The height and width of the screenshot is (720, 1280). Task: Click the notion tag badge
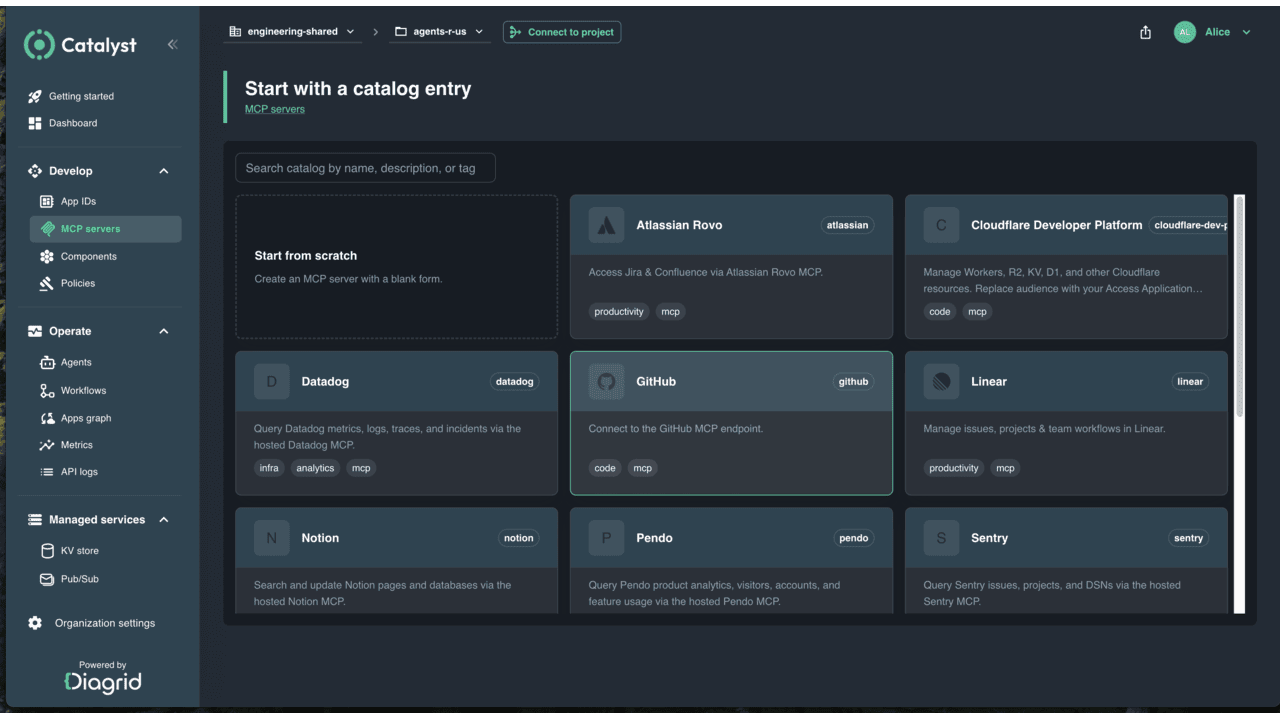[x=518, y=538]
